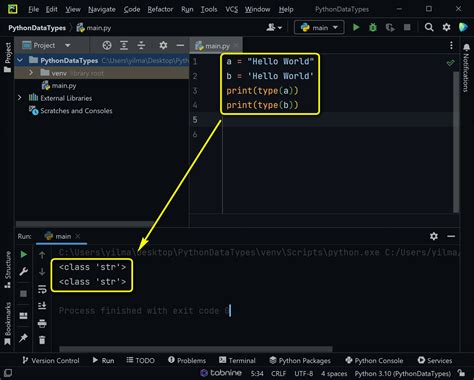This screenshot has width=474, height=380.
Task: Toggle the Structure side tool window button
Action: coord(7,269)
